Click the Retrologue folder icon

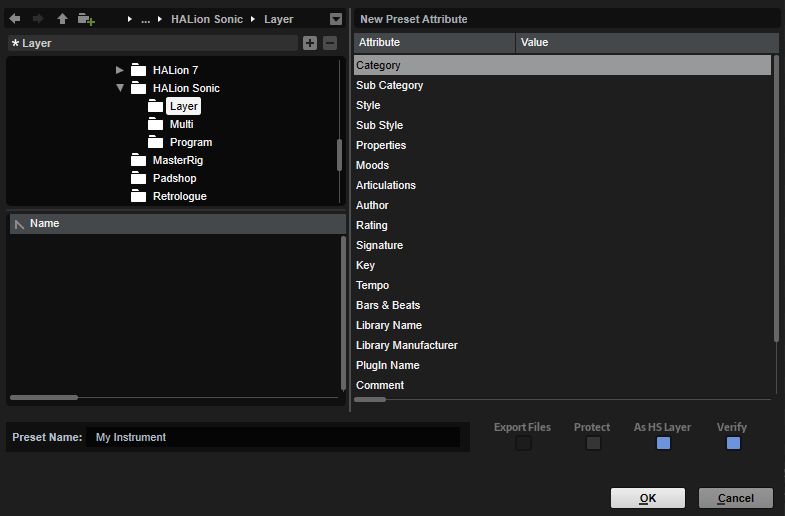click(139, 196)
